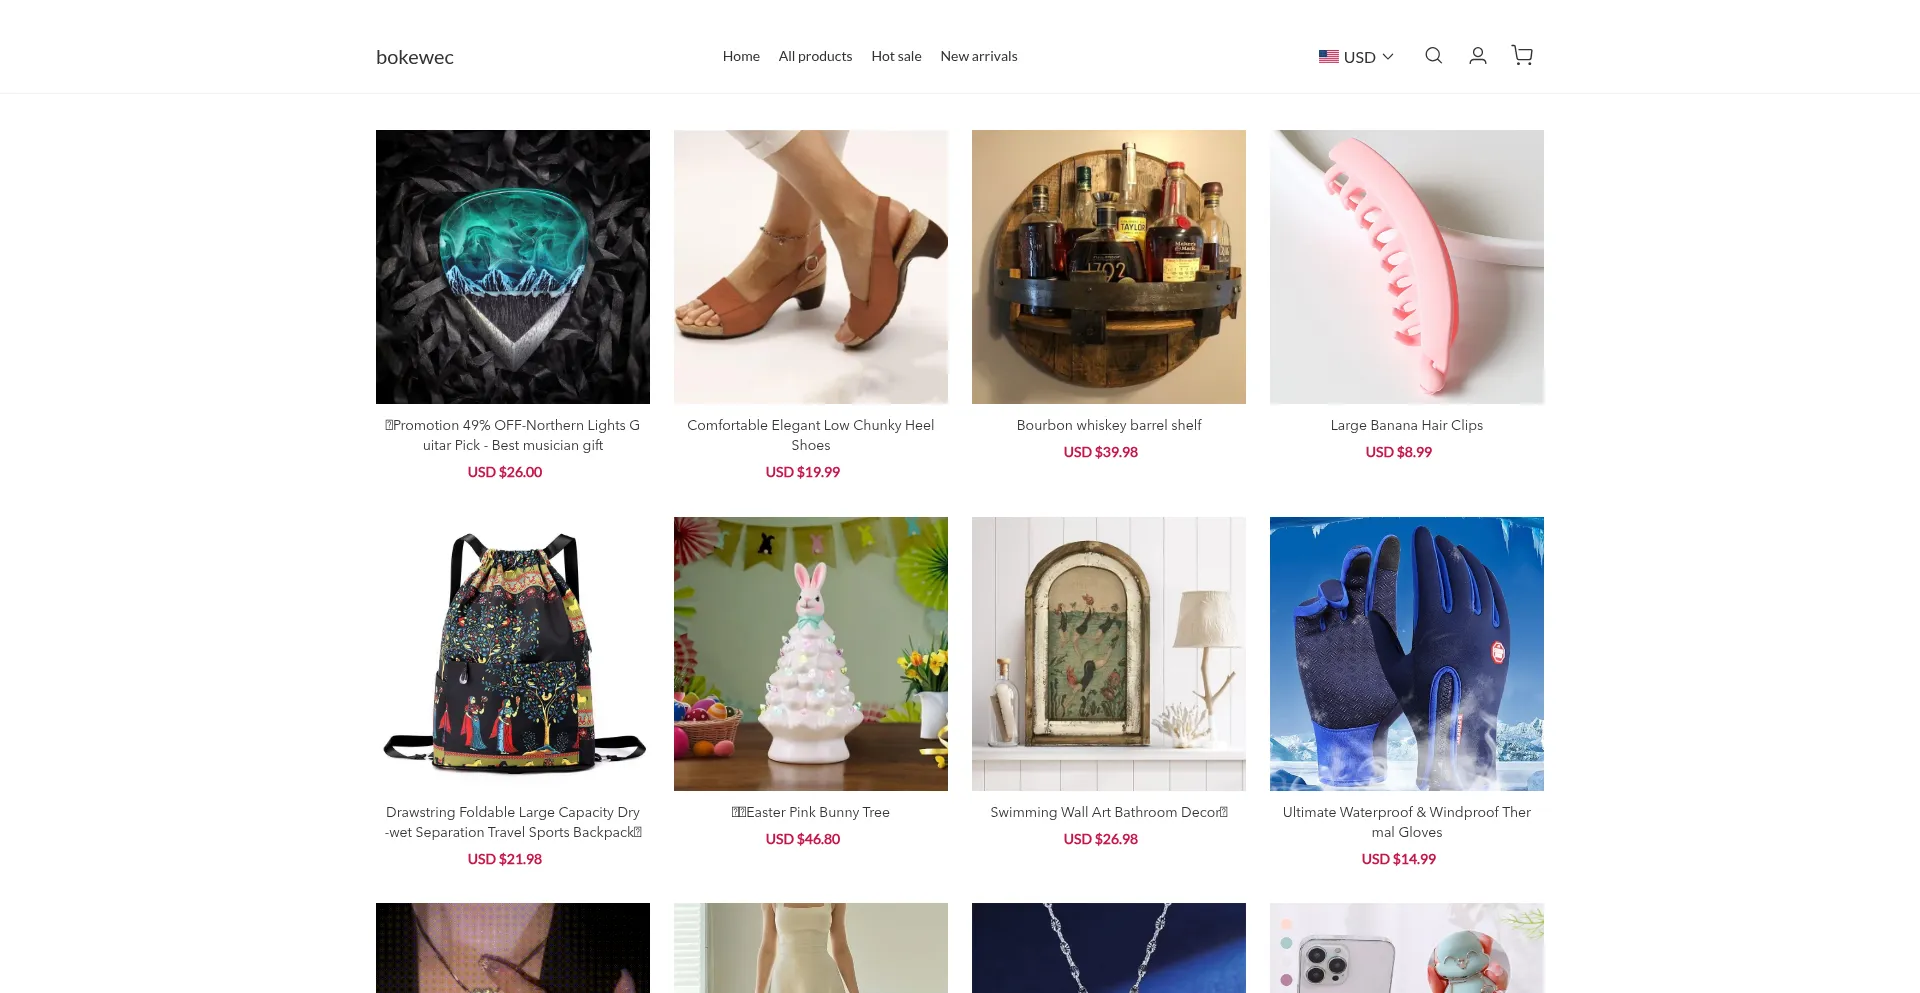
Task: Open the Bourbon whiskey barrel shelf image
Action: [x=1109, y=267]
